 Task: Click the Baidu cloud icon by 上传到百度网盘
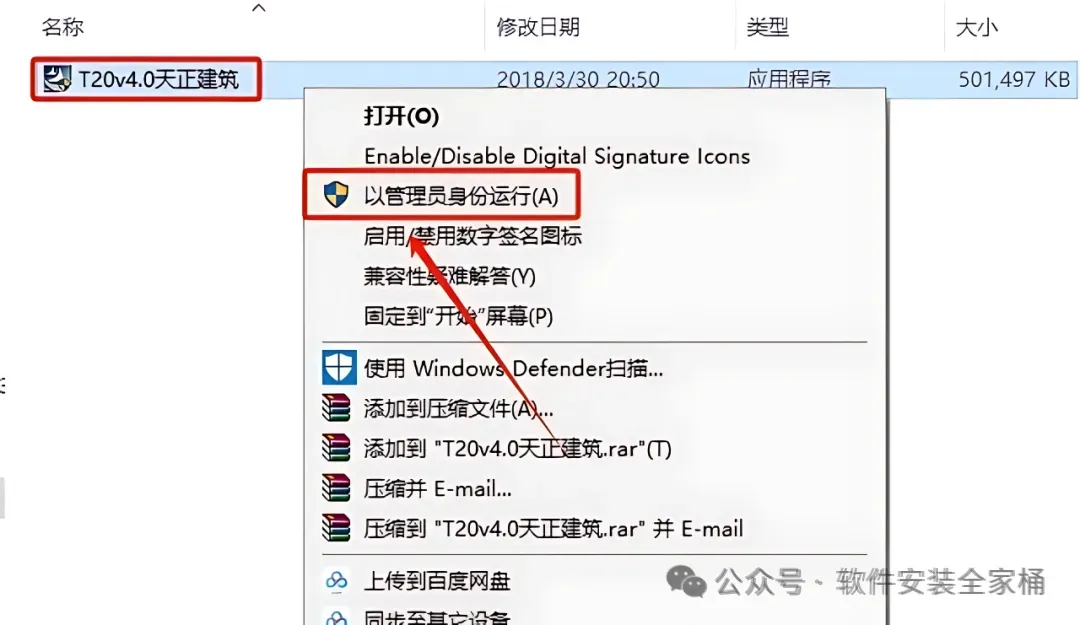[336, 580]
